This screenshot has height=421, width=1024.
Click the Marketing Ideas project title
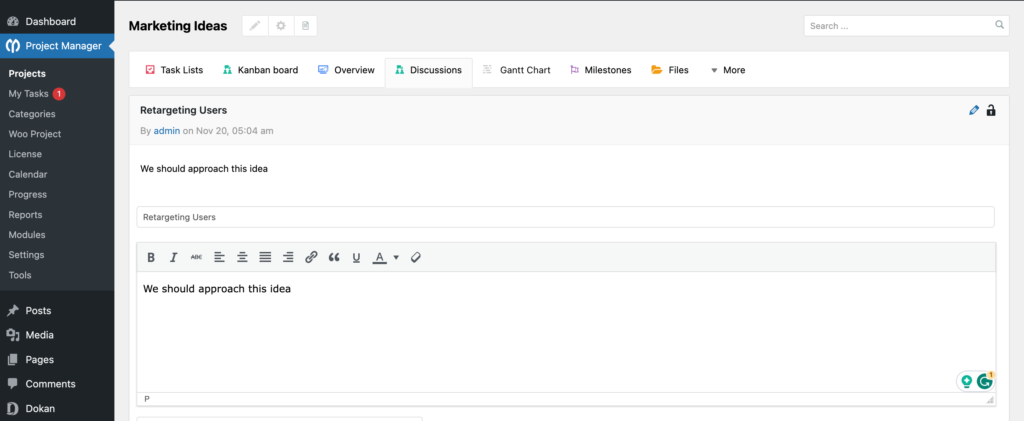(x=178, y=26)
